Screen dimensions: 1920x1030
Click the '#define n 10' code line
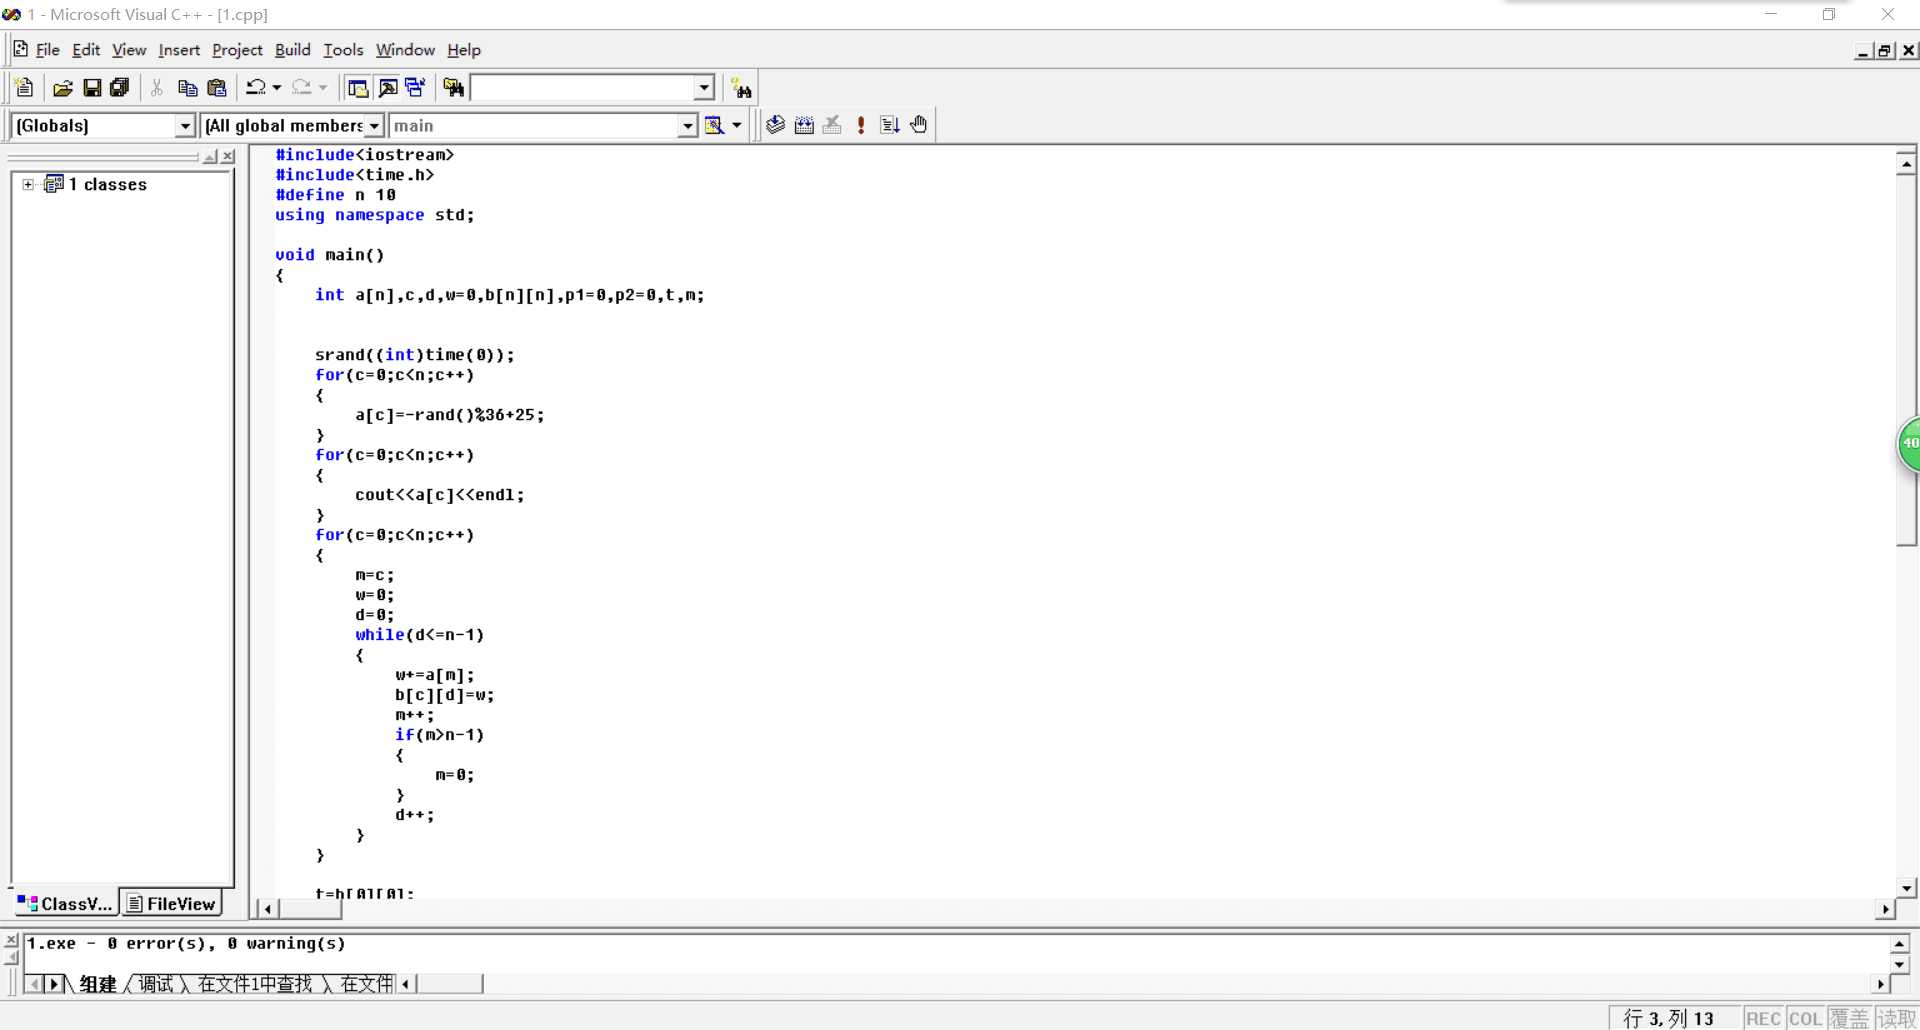click(335, 195)
